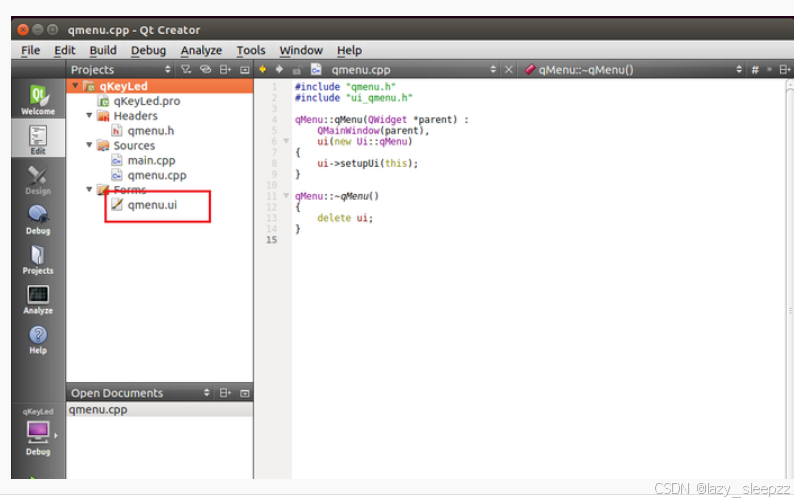Open the Analyze mode
This screenshot has width=794, height=502.
point(38,299)
